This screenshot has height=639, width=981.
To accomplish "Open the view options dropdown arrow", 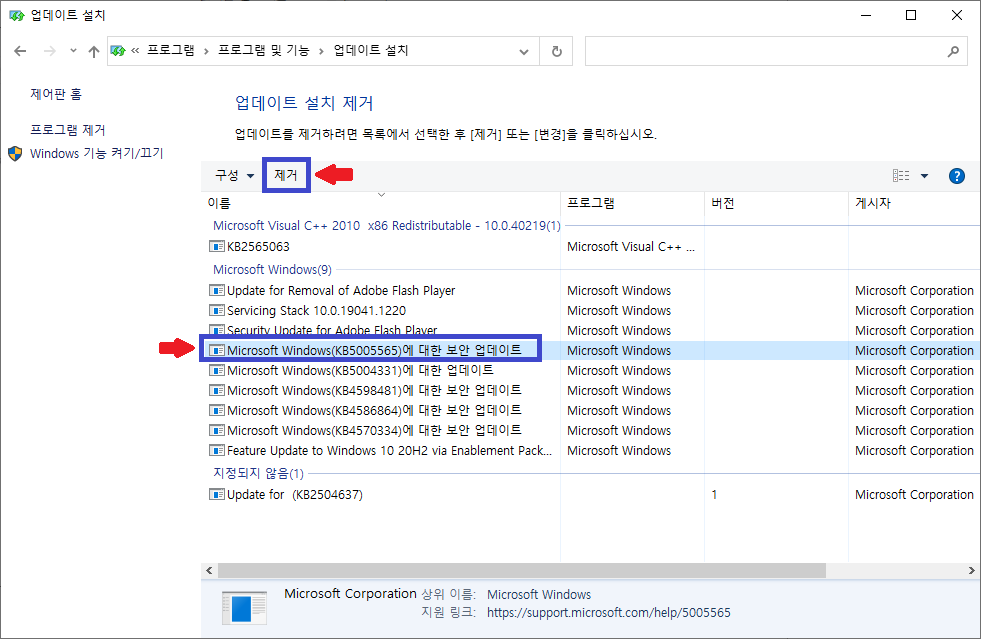I will (x=924, y=176).
